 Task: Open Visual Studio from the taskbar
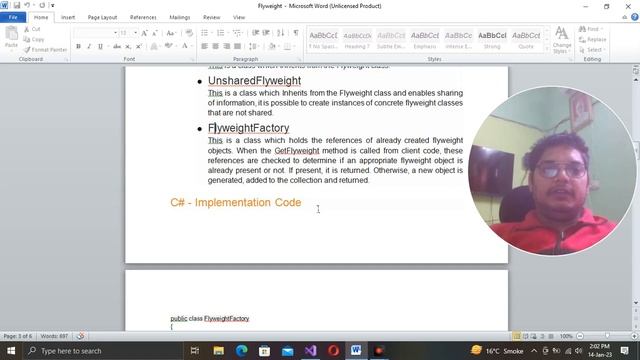click(311, 351)
